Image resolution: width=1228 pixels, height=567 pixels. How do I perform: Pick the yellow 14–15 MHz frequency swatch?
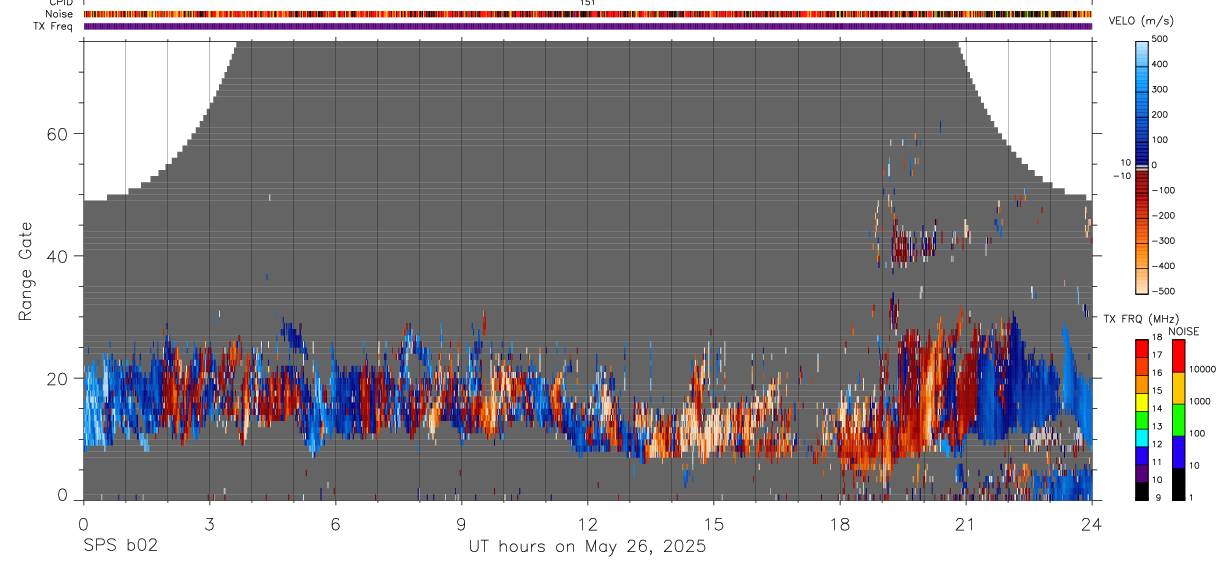coord(1142,402)
